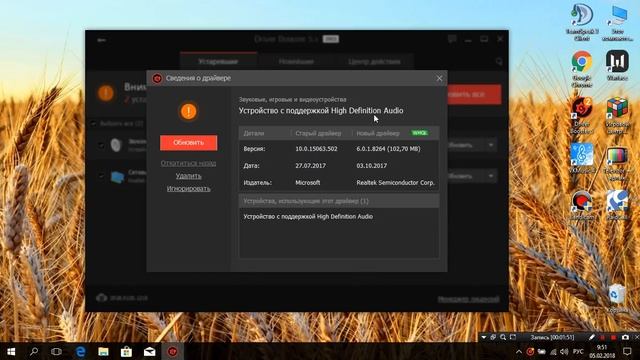Toggle checkbox of first driver row
The image size is (640, 360).
pyautogui.click(x=101, y=145)
